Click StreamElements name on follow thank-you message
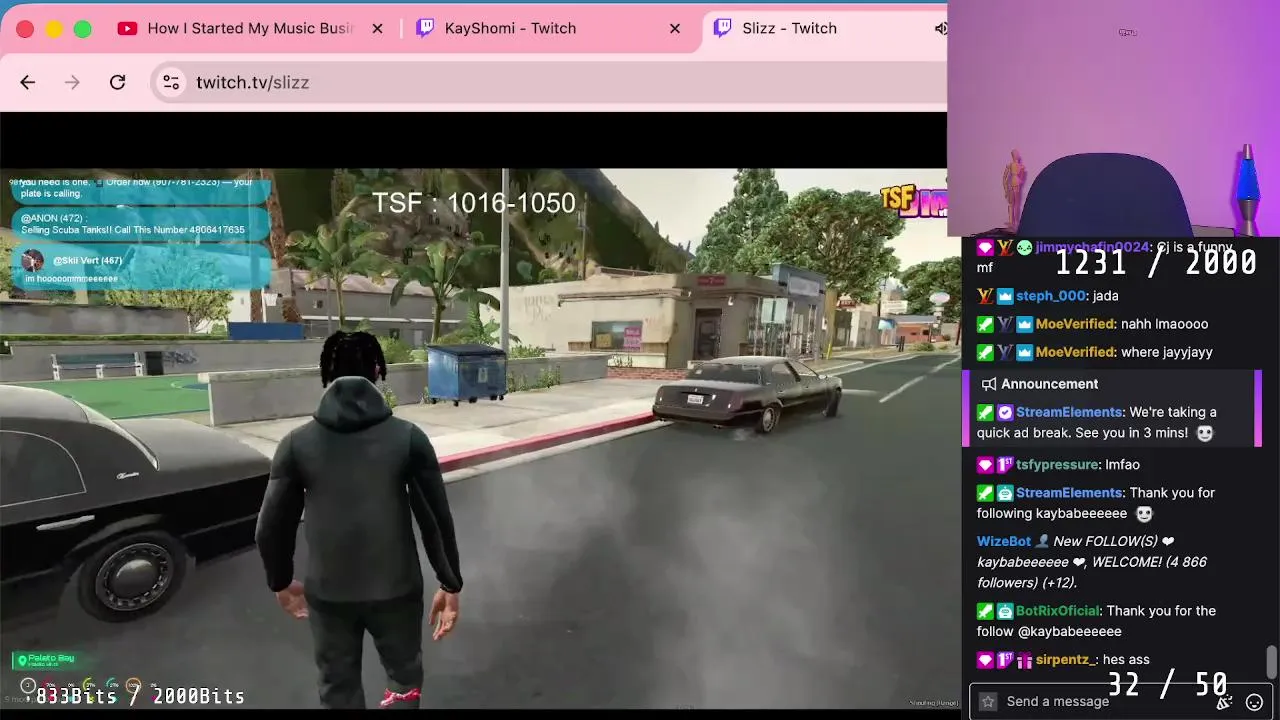The height and width of the screenshot is (720, 1280). [x=1069, y=493]
